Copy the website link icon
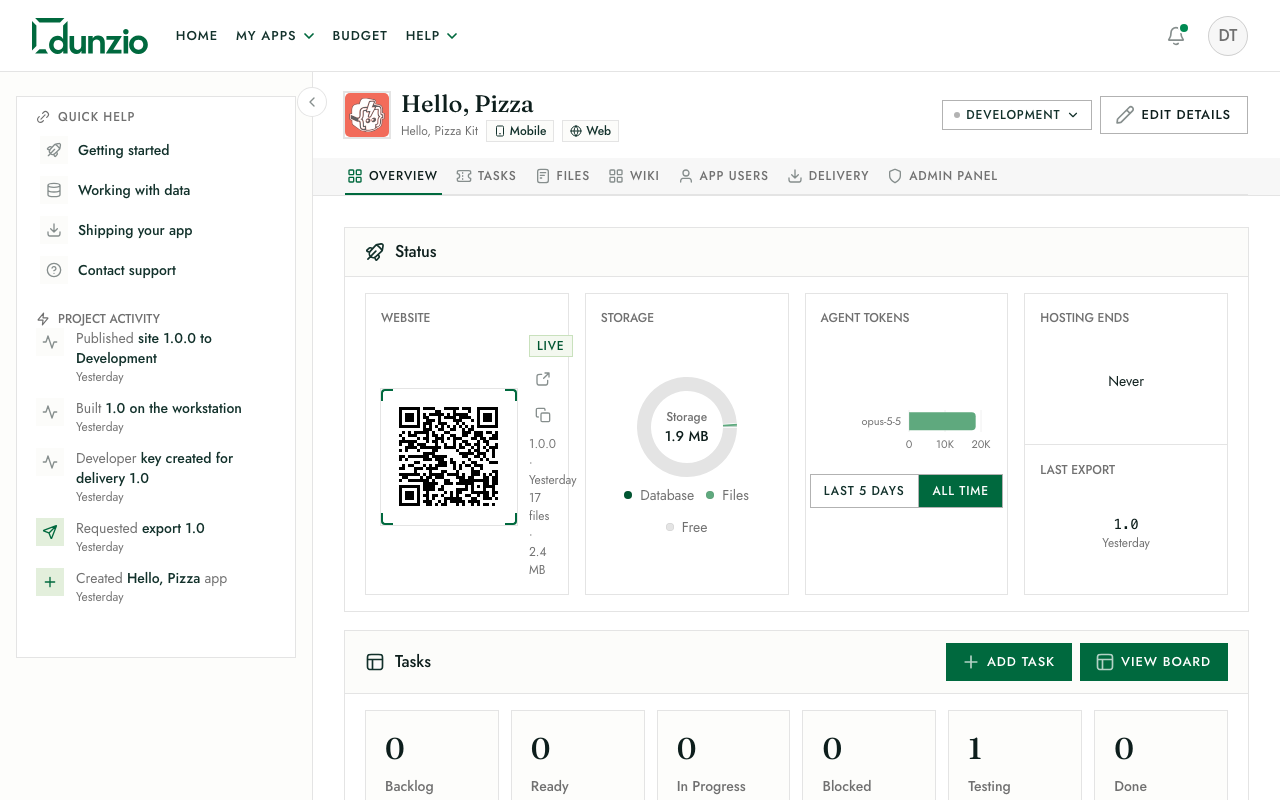Screen dimensions: 1280x800 coord(543,415)
